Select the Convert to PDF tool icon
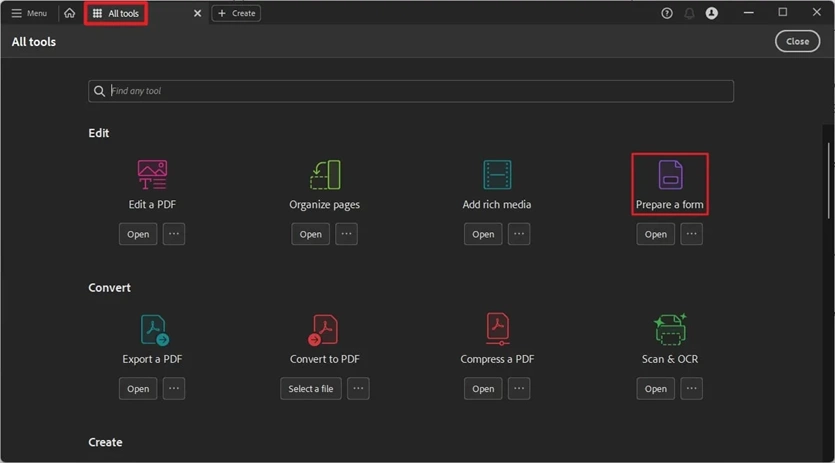Viewport: 835px width, 463px height. click(x=323, y=329)
